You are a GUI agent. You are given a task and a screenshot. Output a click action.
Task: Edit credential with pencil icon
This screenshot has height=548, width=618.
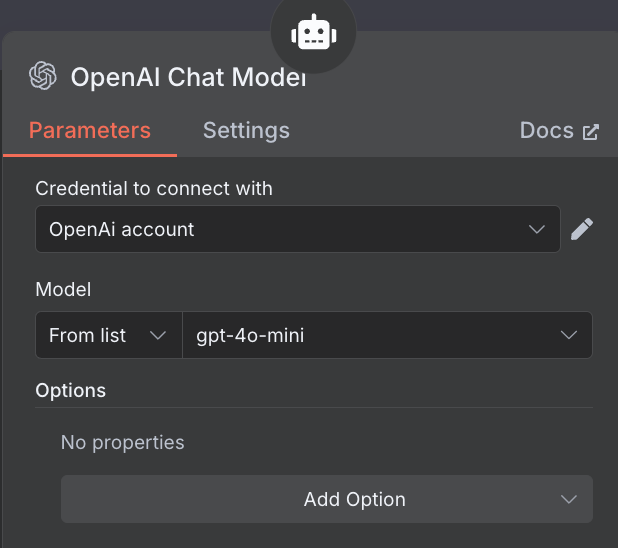(582, 229)
